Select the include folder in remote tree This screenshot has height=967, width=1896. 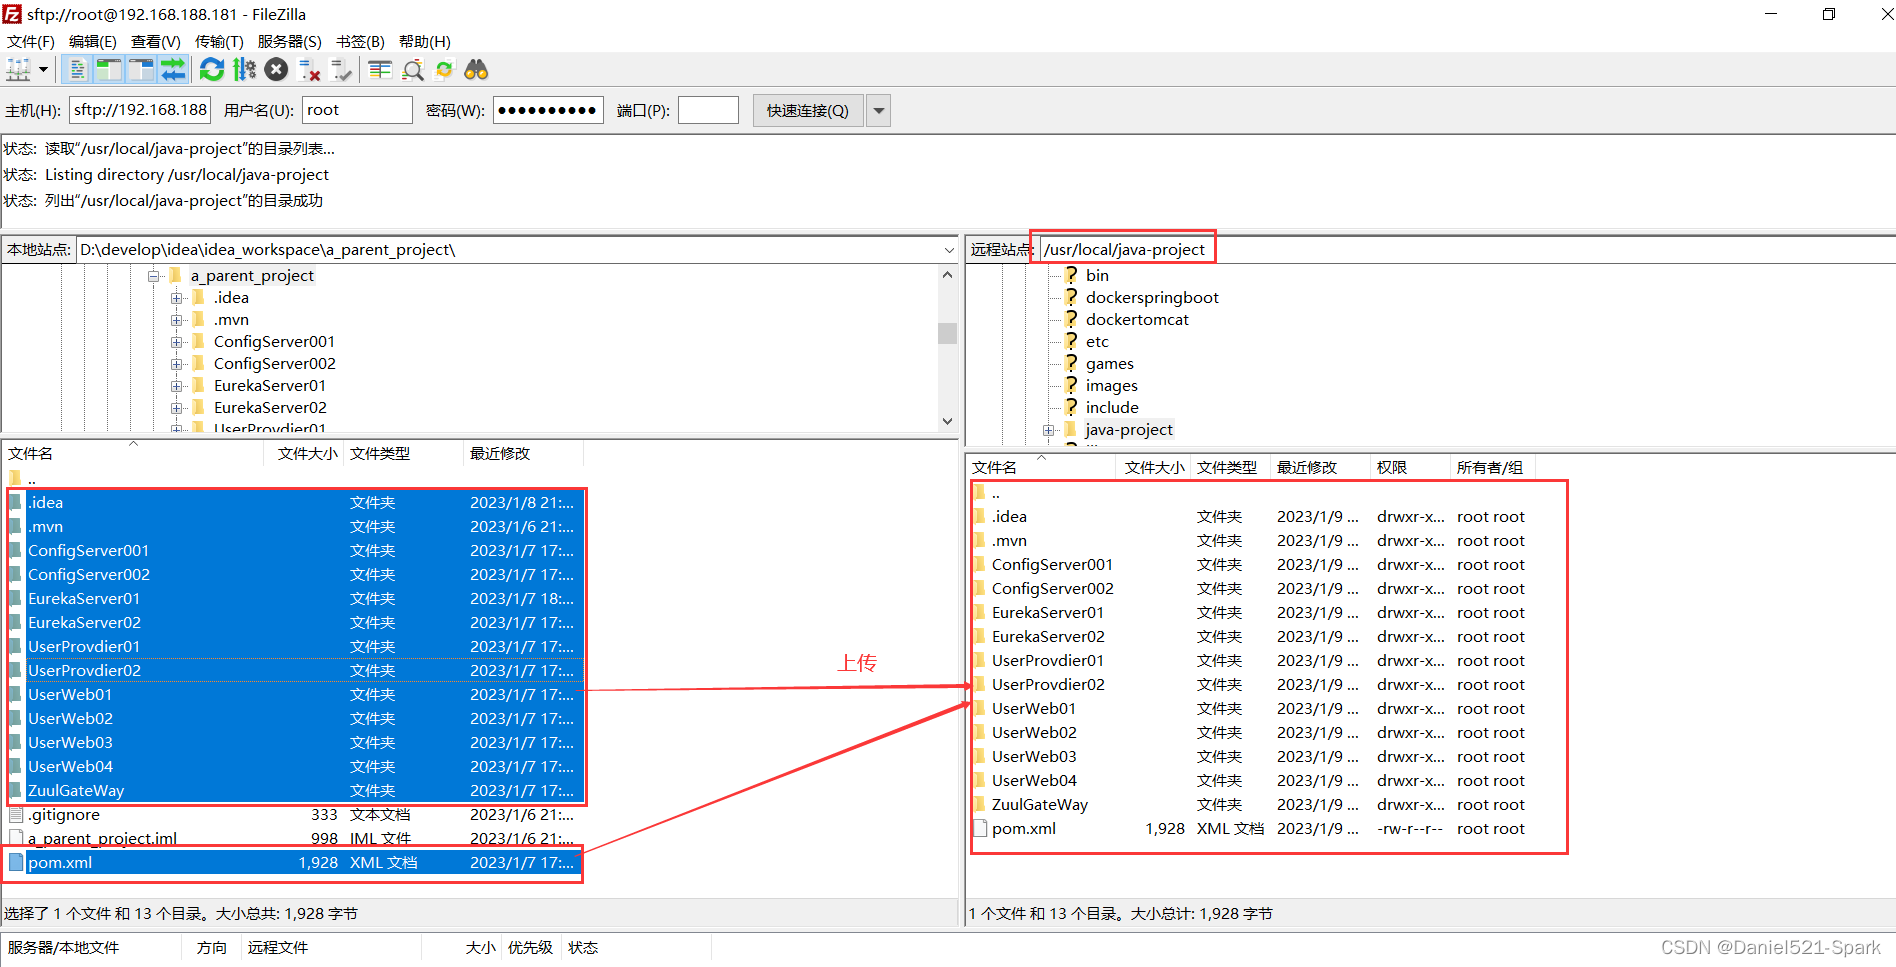[1112, 408]
